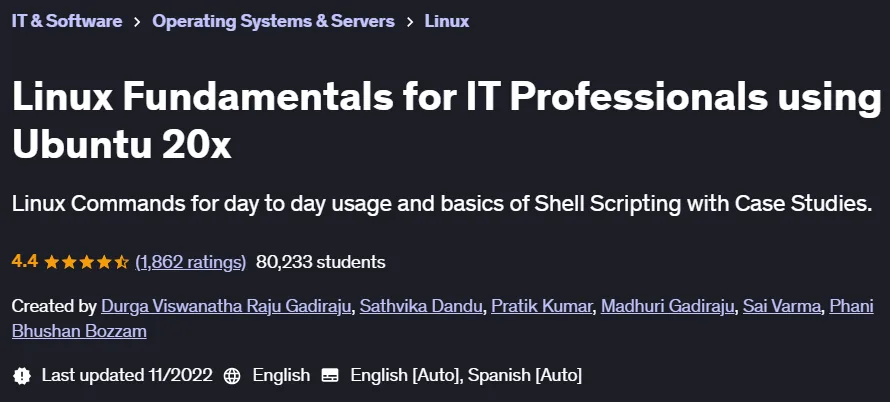Open the 1,862 ratings link

point(191,262)
